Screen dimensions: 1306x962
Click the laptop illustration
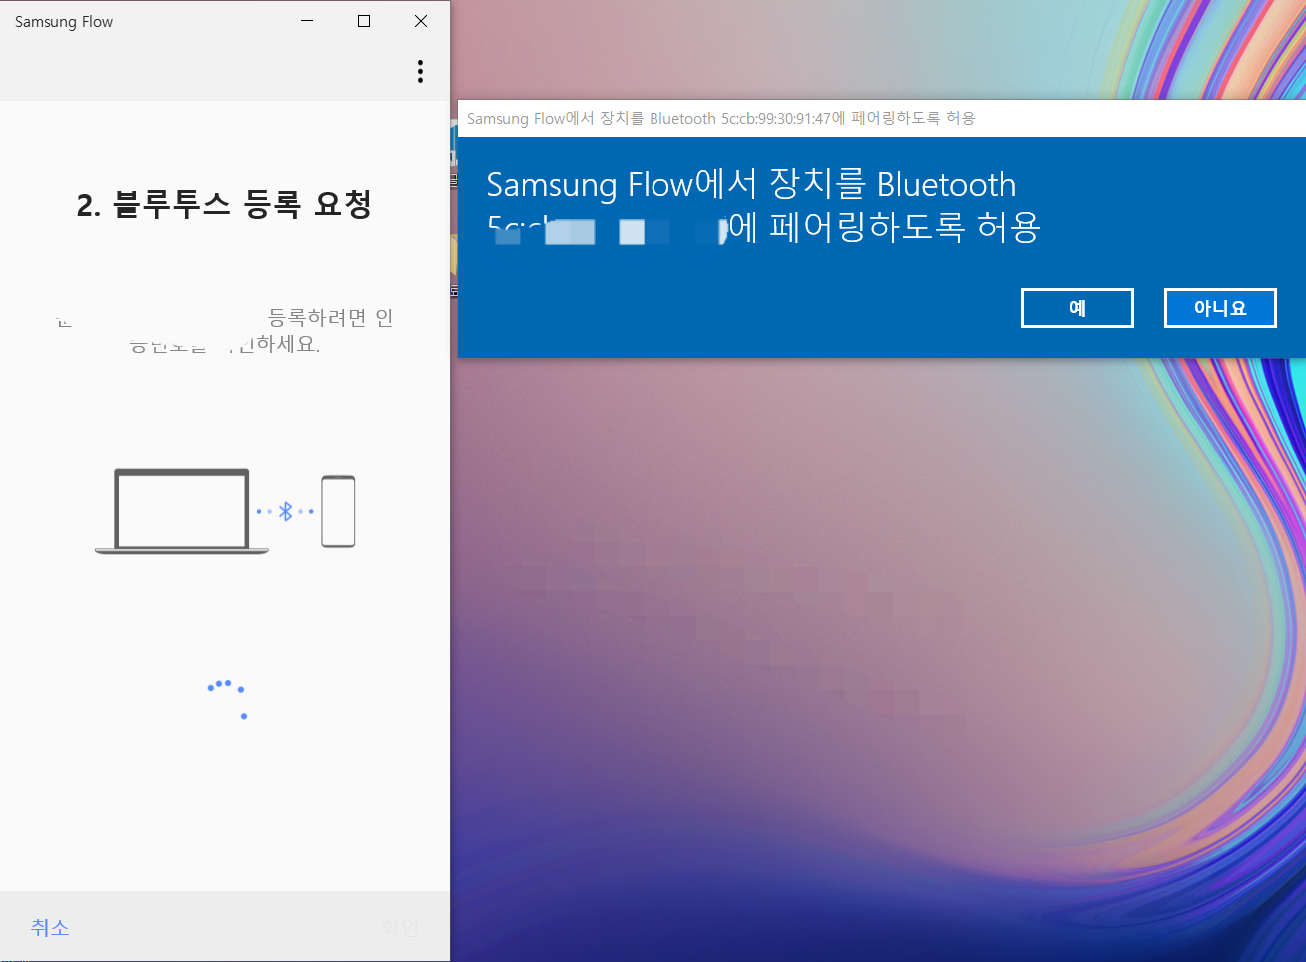(x=182, y=511)
